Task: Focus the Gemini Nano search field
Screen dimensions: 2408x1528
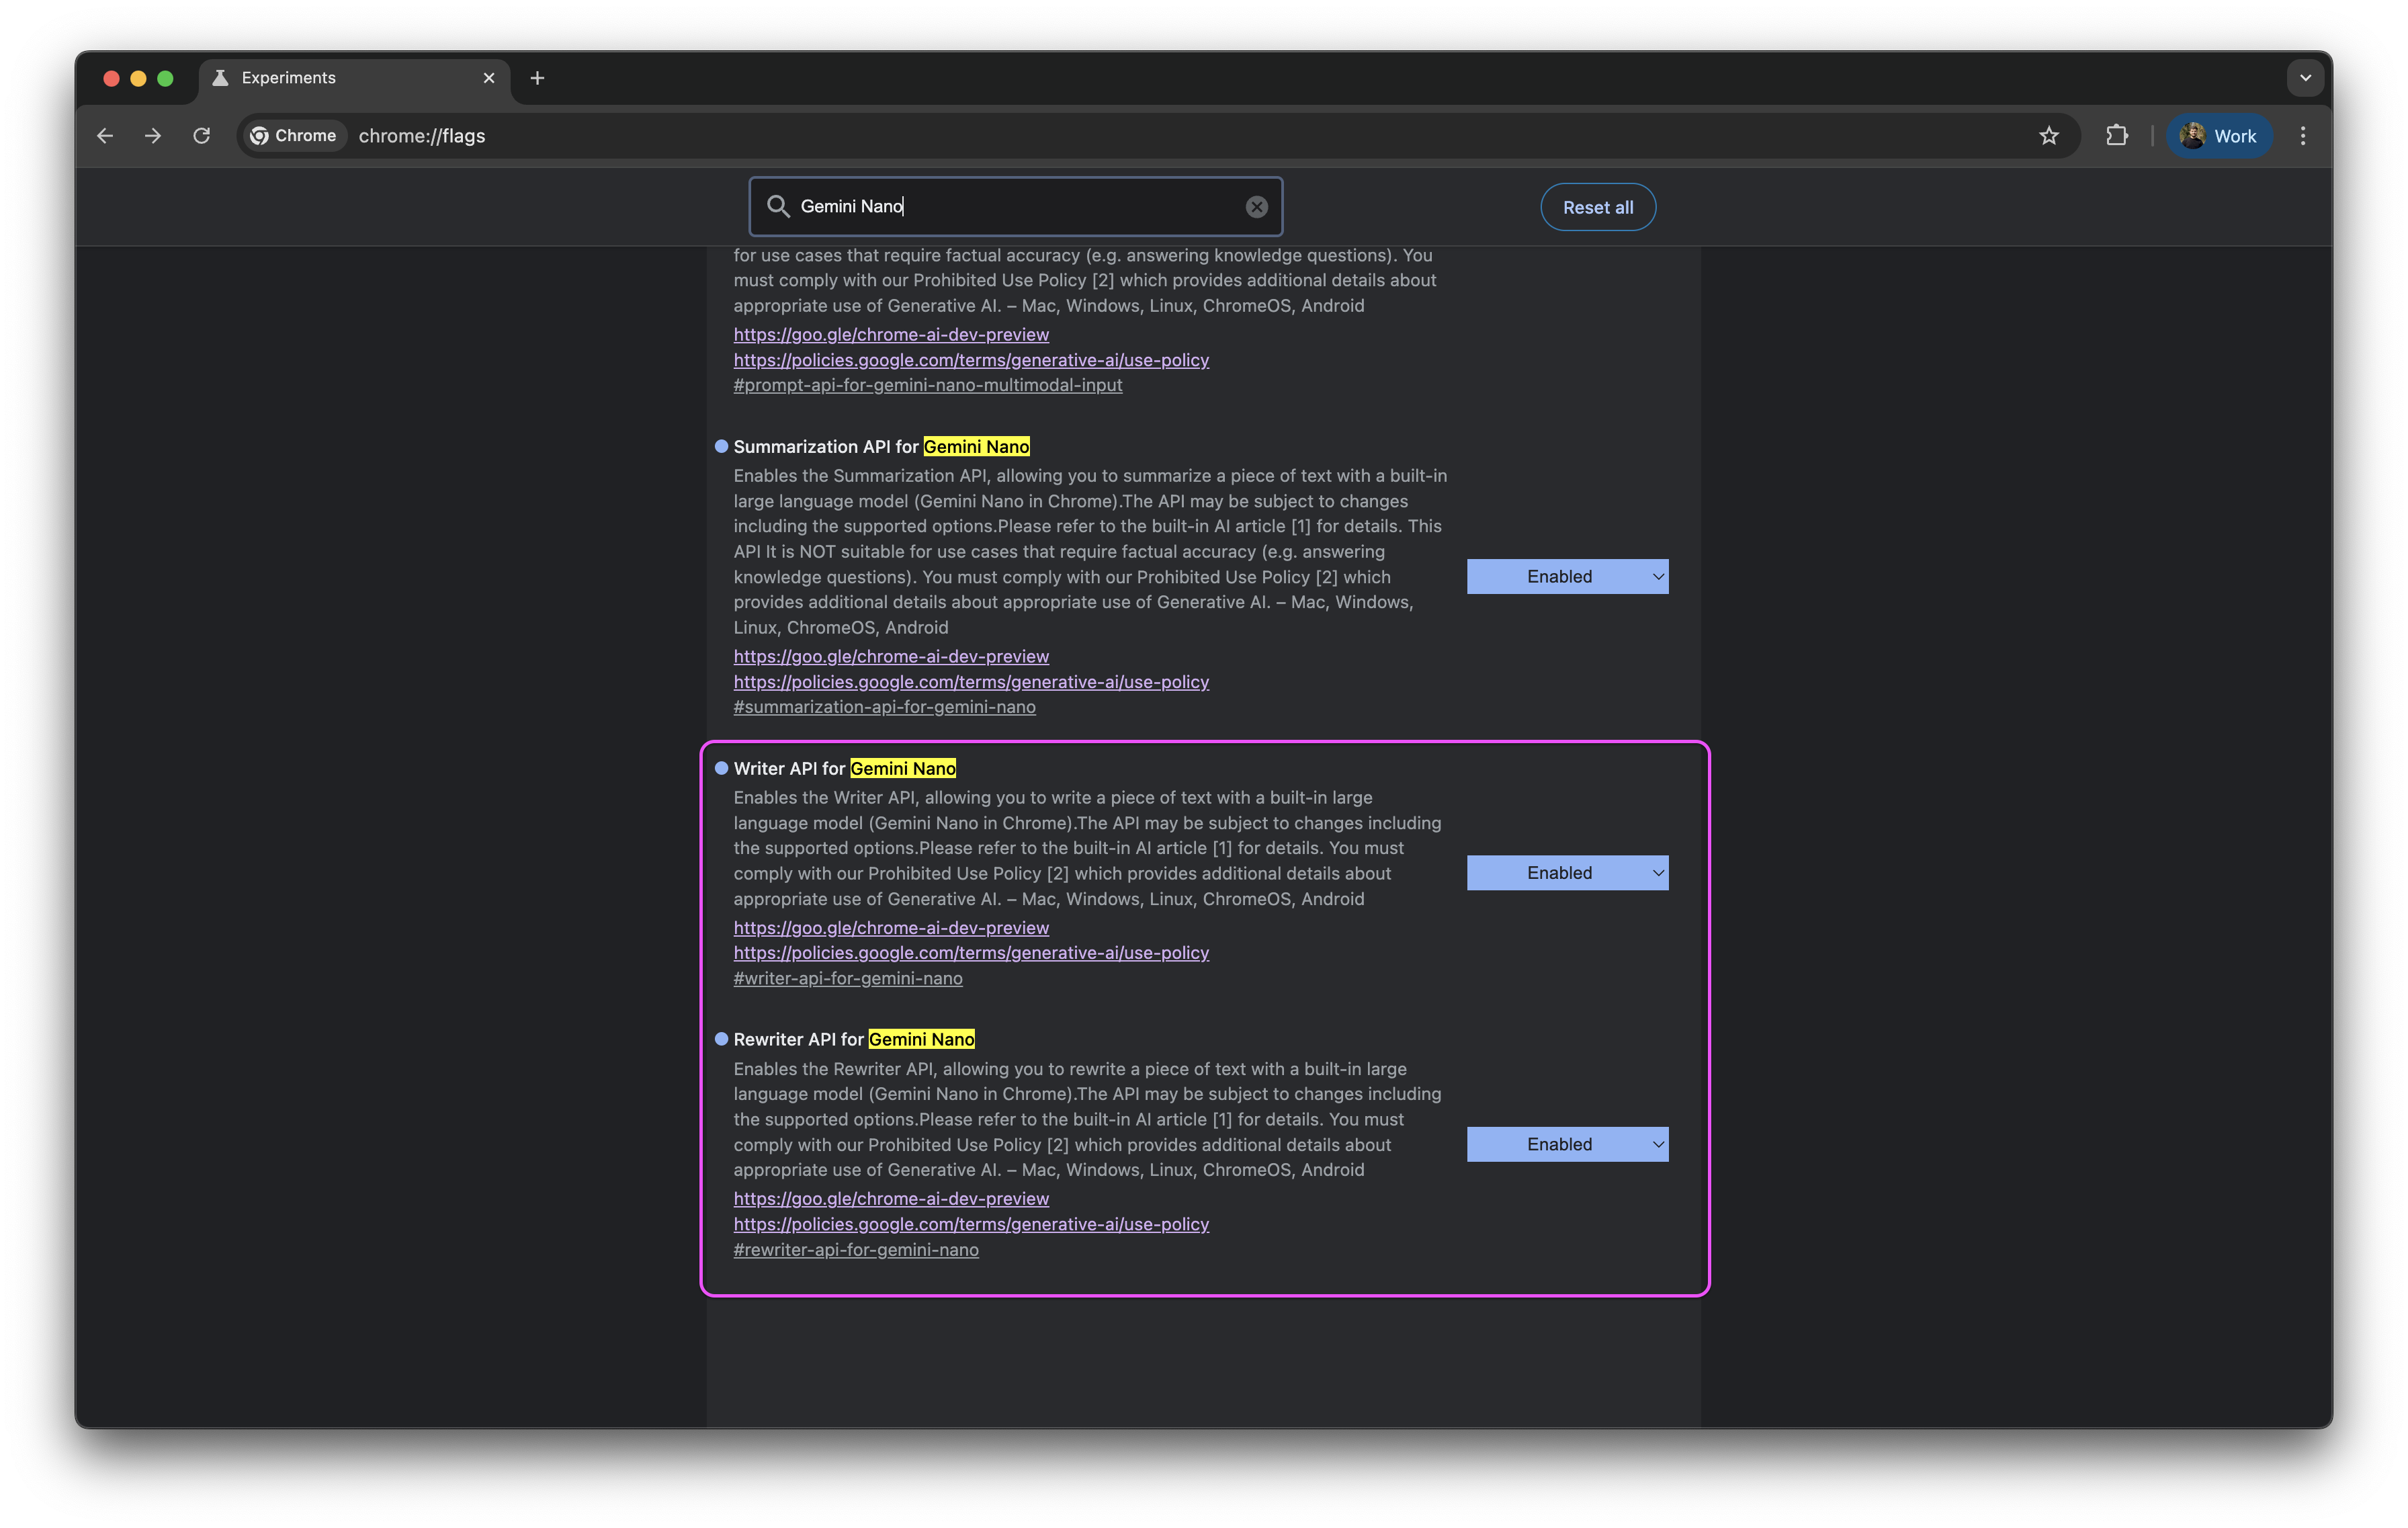Action: pyautogui.click(x=1016, y=207)
